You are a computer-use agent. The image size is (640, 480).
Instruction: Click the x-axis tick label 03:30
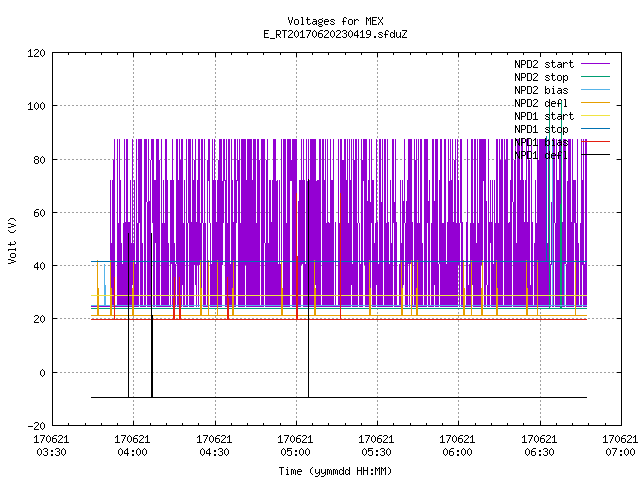click(x=51, y=453)
